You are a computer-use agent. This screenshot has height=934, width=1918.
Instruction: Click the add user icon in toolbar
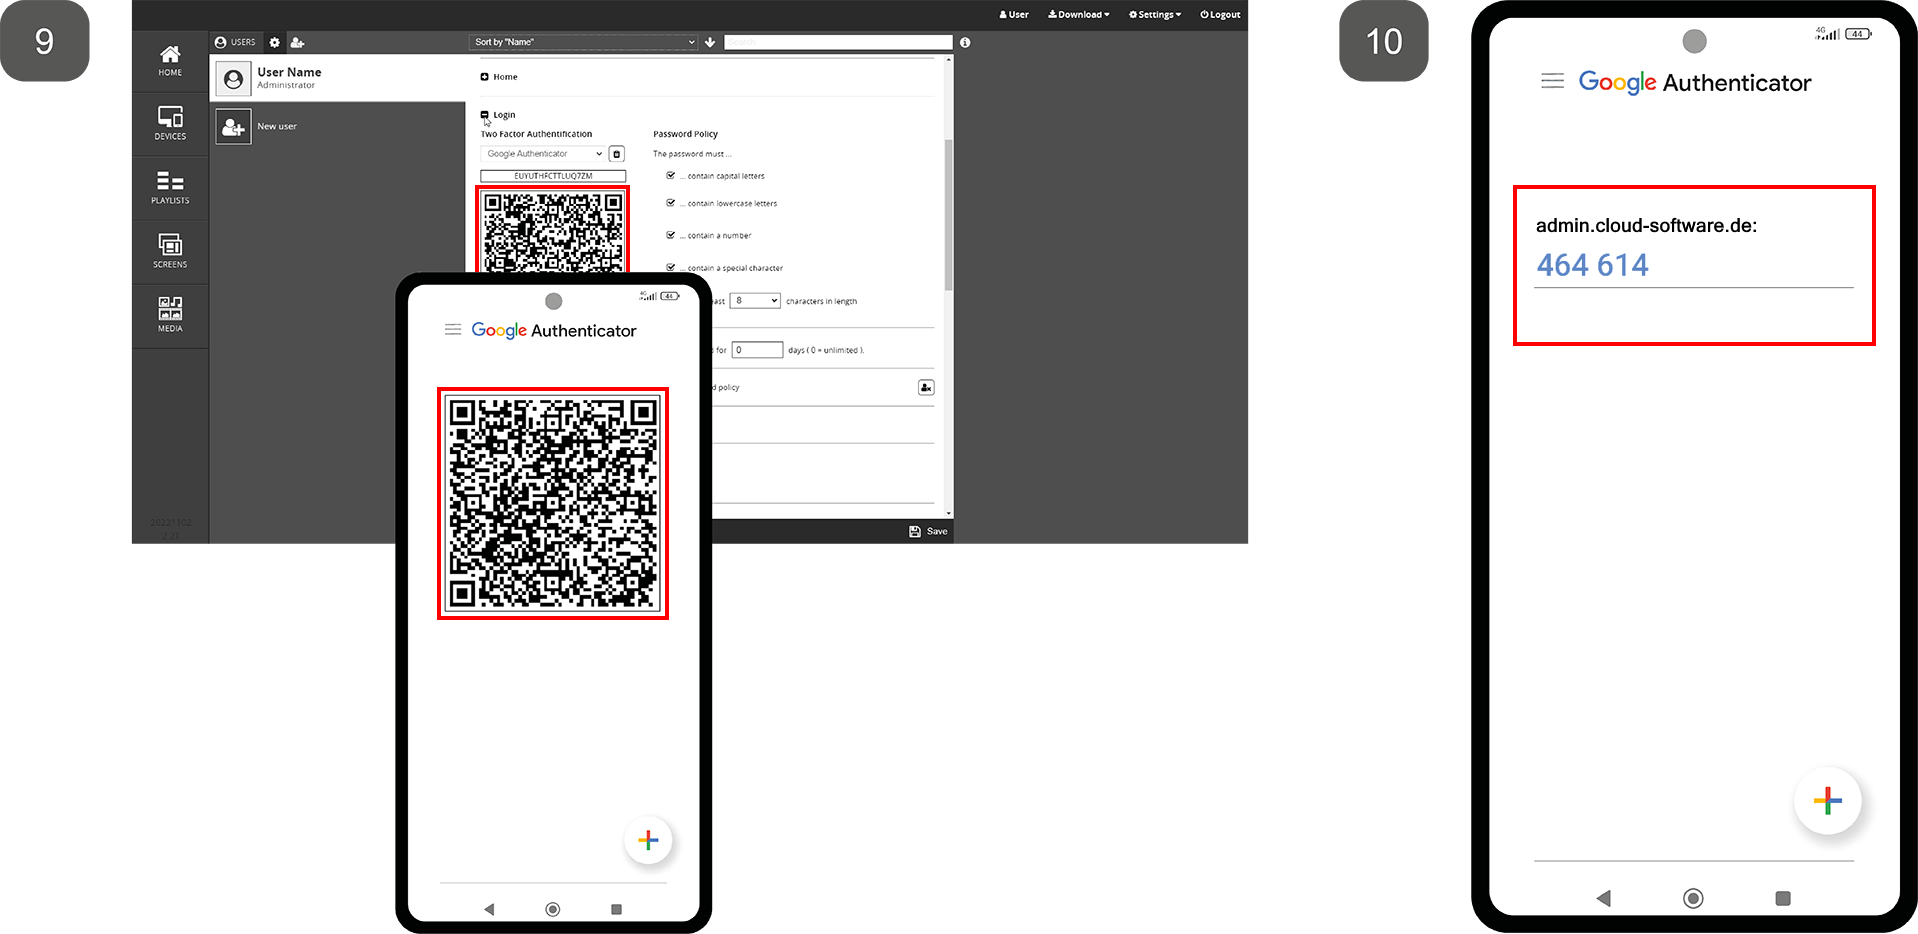point(297,42)
